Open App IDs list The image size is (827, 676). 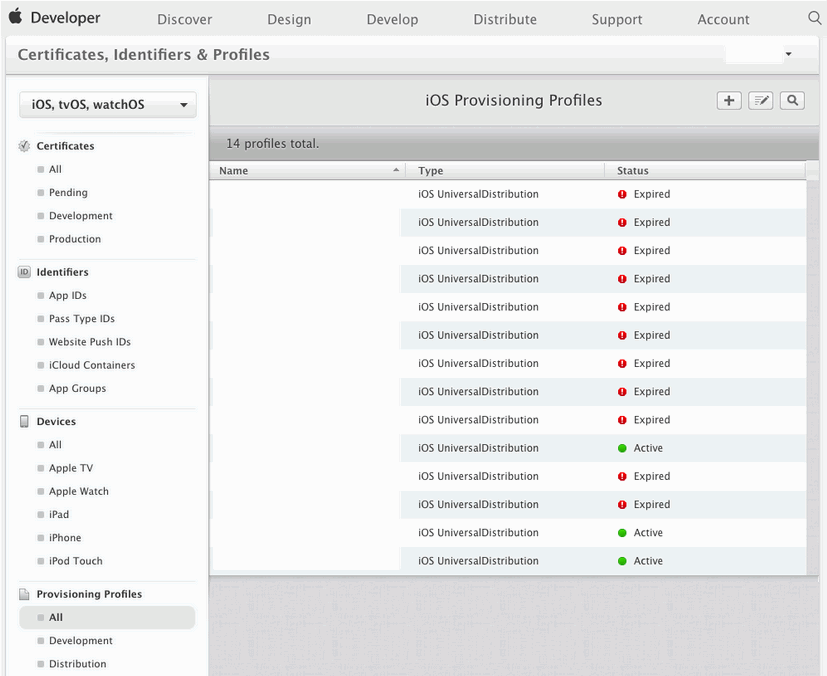(x=68, y=295)
